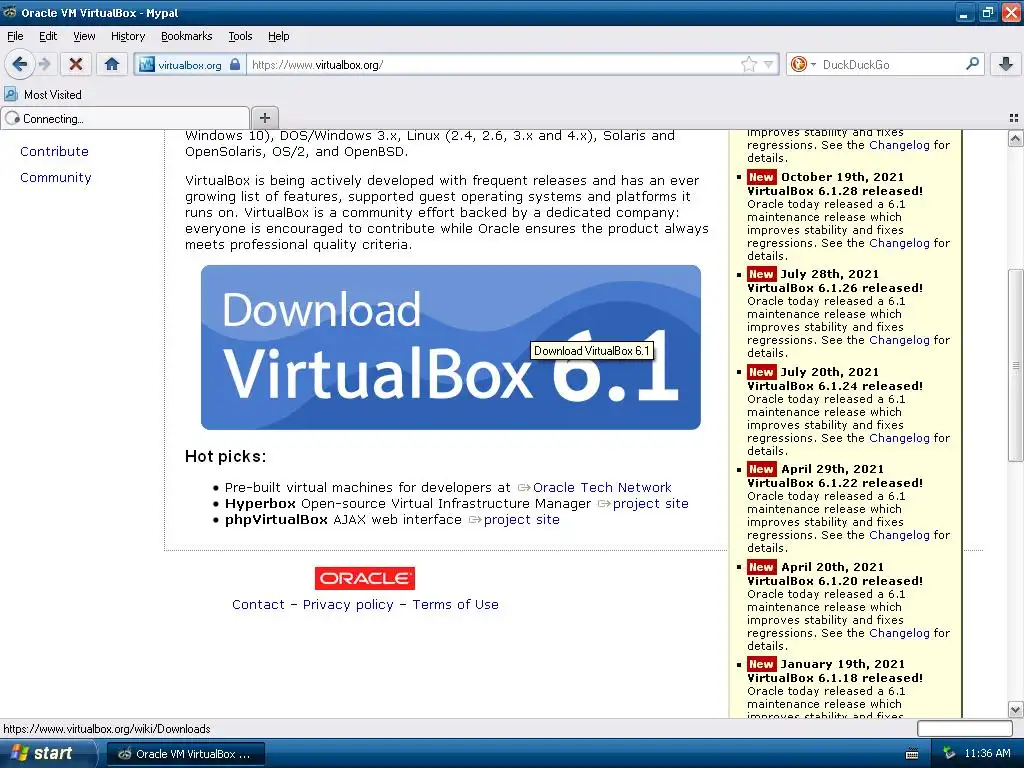Select the Connecting... tab

[x=125, y=118]
